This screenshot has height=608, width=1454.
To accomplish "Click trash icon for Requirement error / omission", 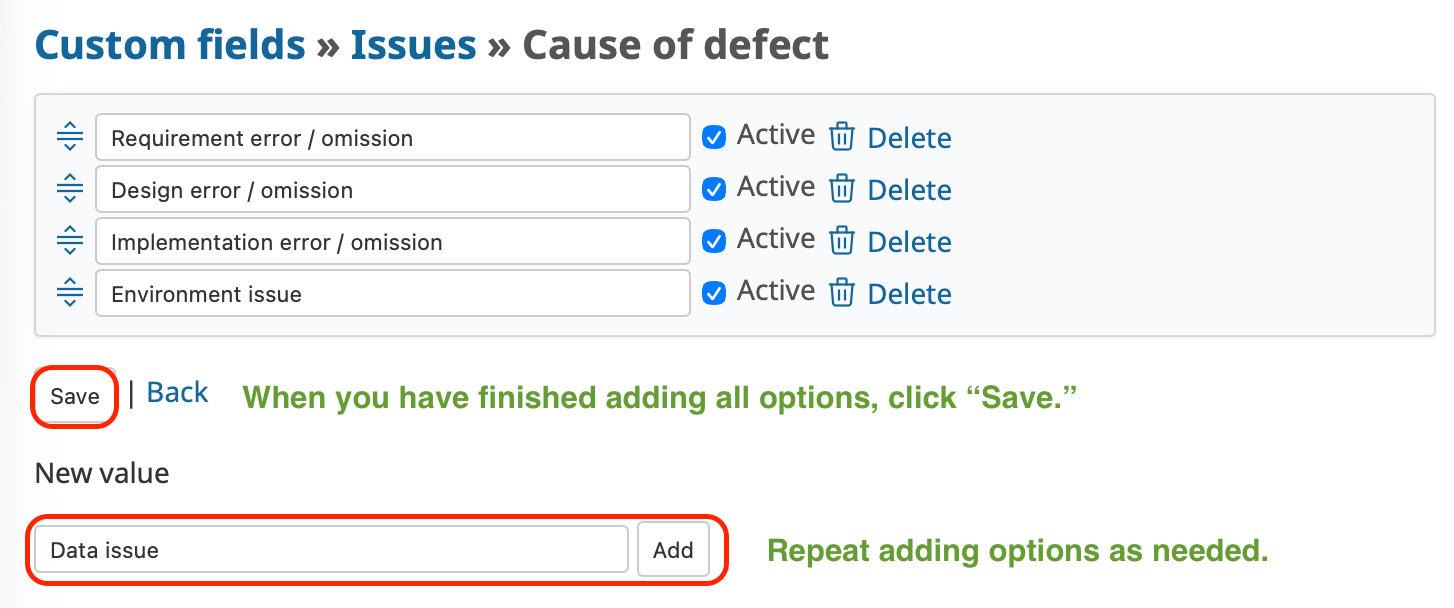I will coord(842,137).
